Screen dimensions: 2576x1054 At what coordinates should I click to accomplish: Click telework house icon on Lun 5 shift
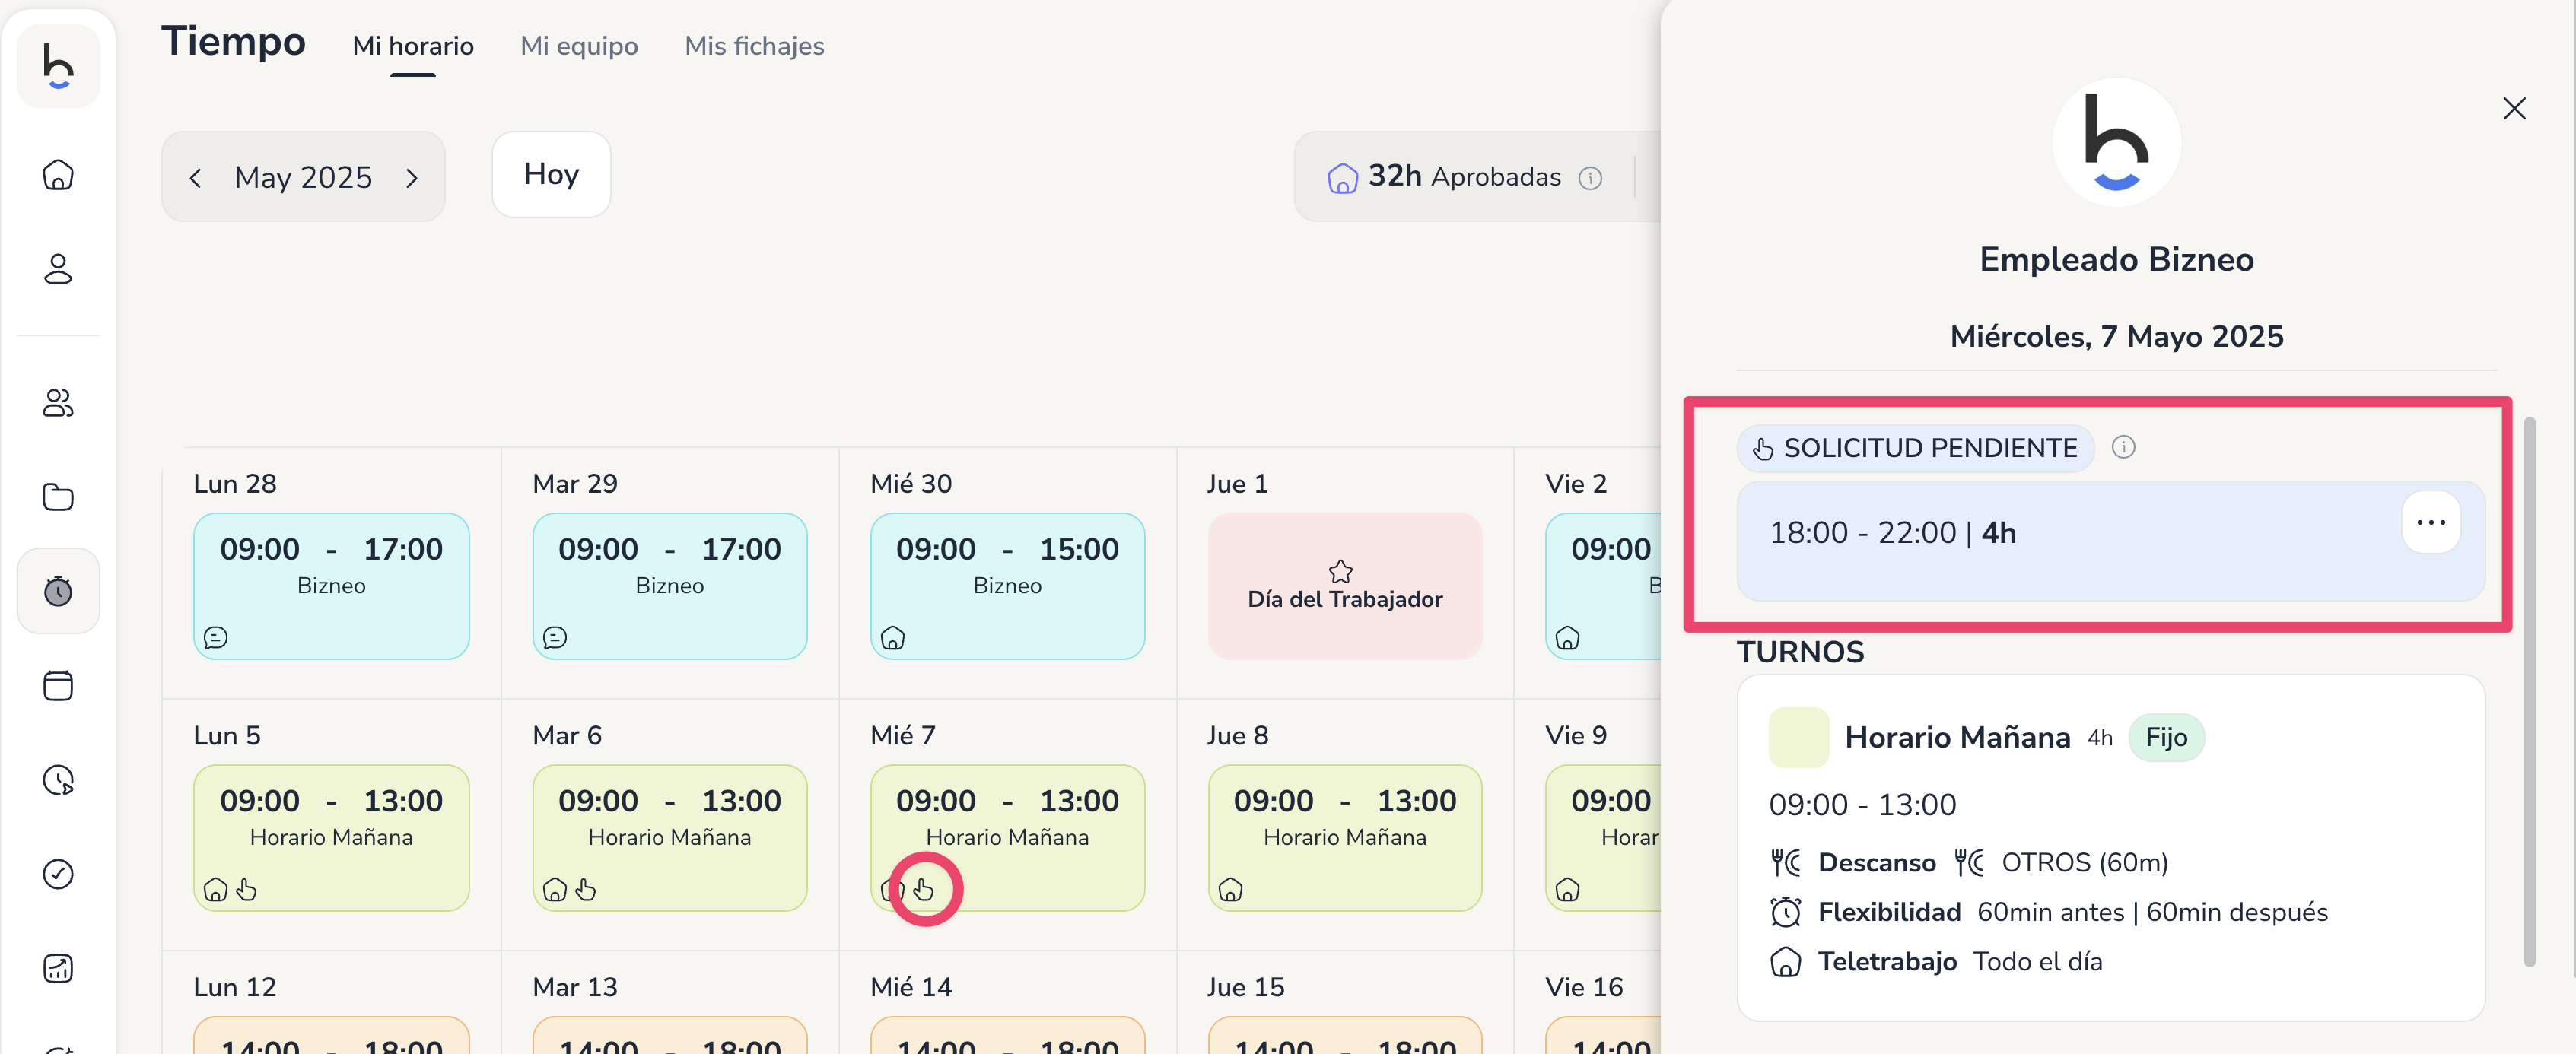tap(216, 889)
